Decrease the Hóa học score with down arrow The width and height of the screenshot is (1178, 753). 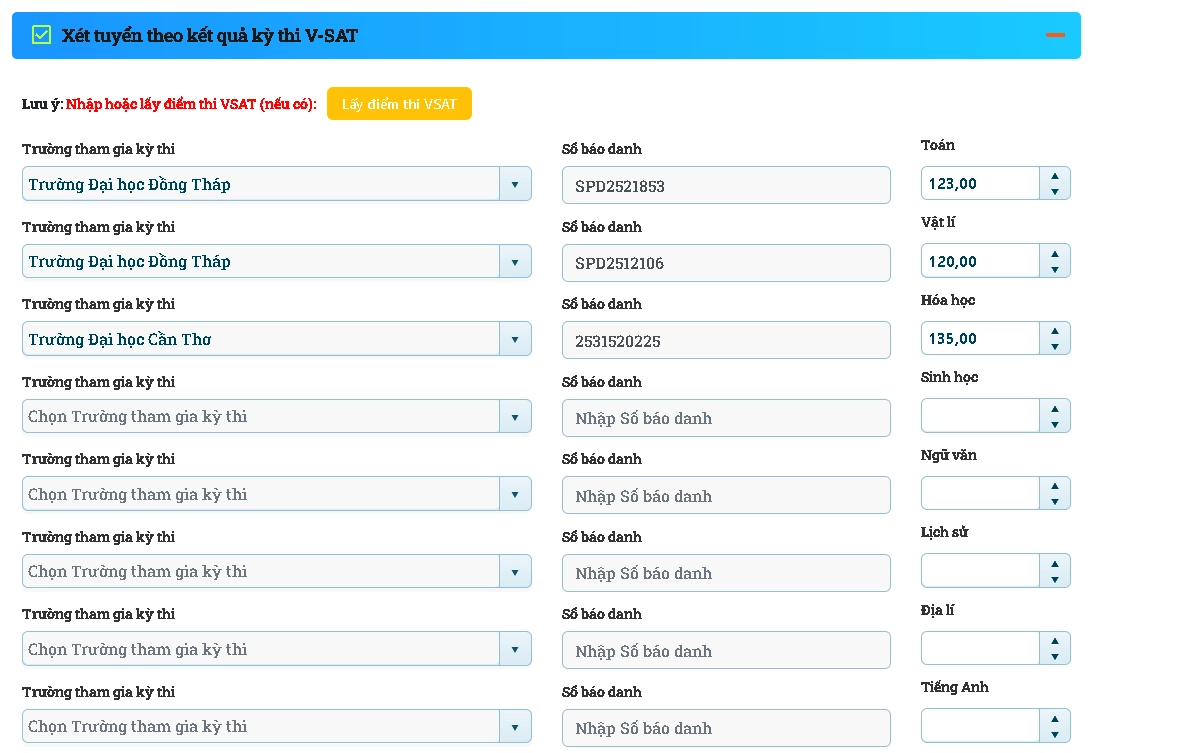(x=1055, y=347)
